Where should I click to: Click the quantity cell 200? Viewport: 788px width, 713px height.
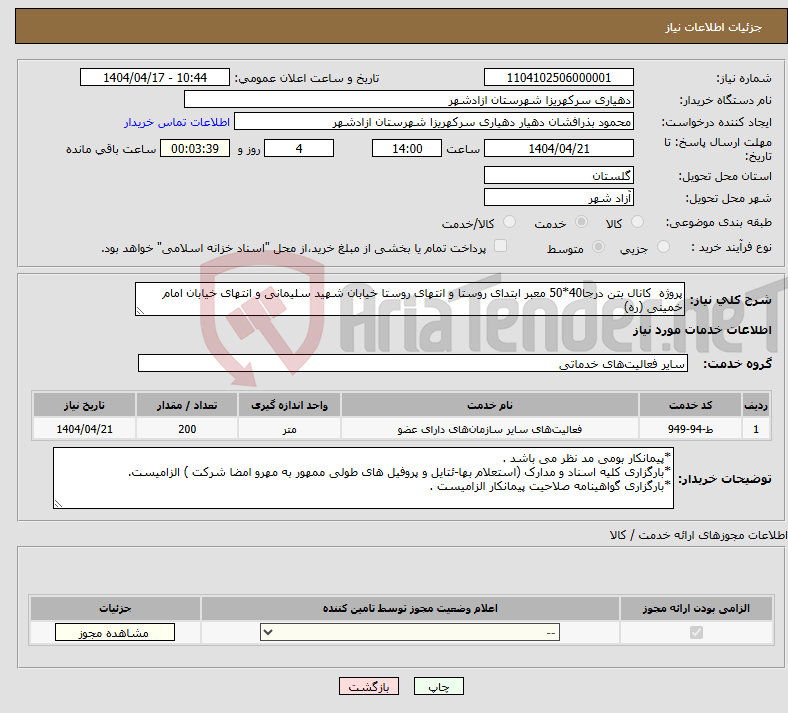186,429
